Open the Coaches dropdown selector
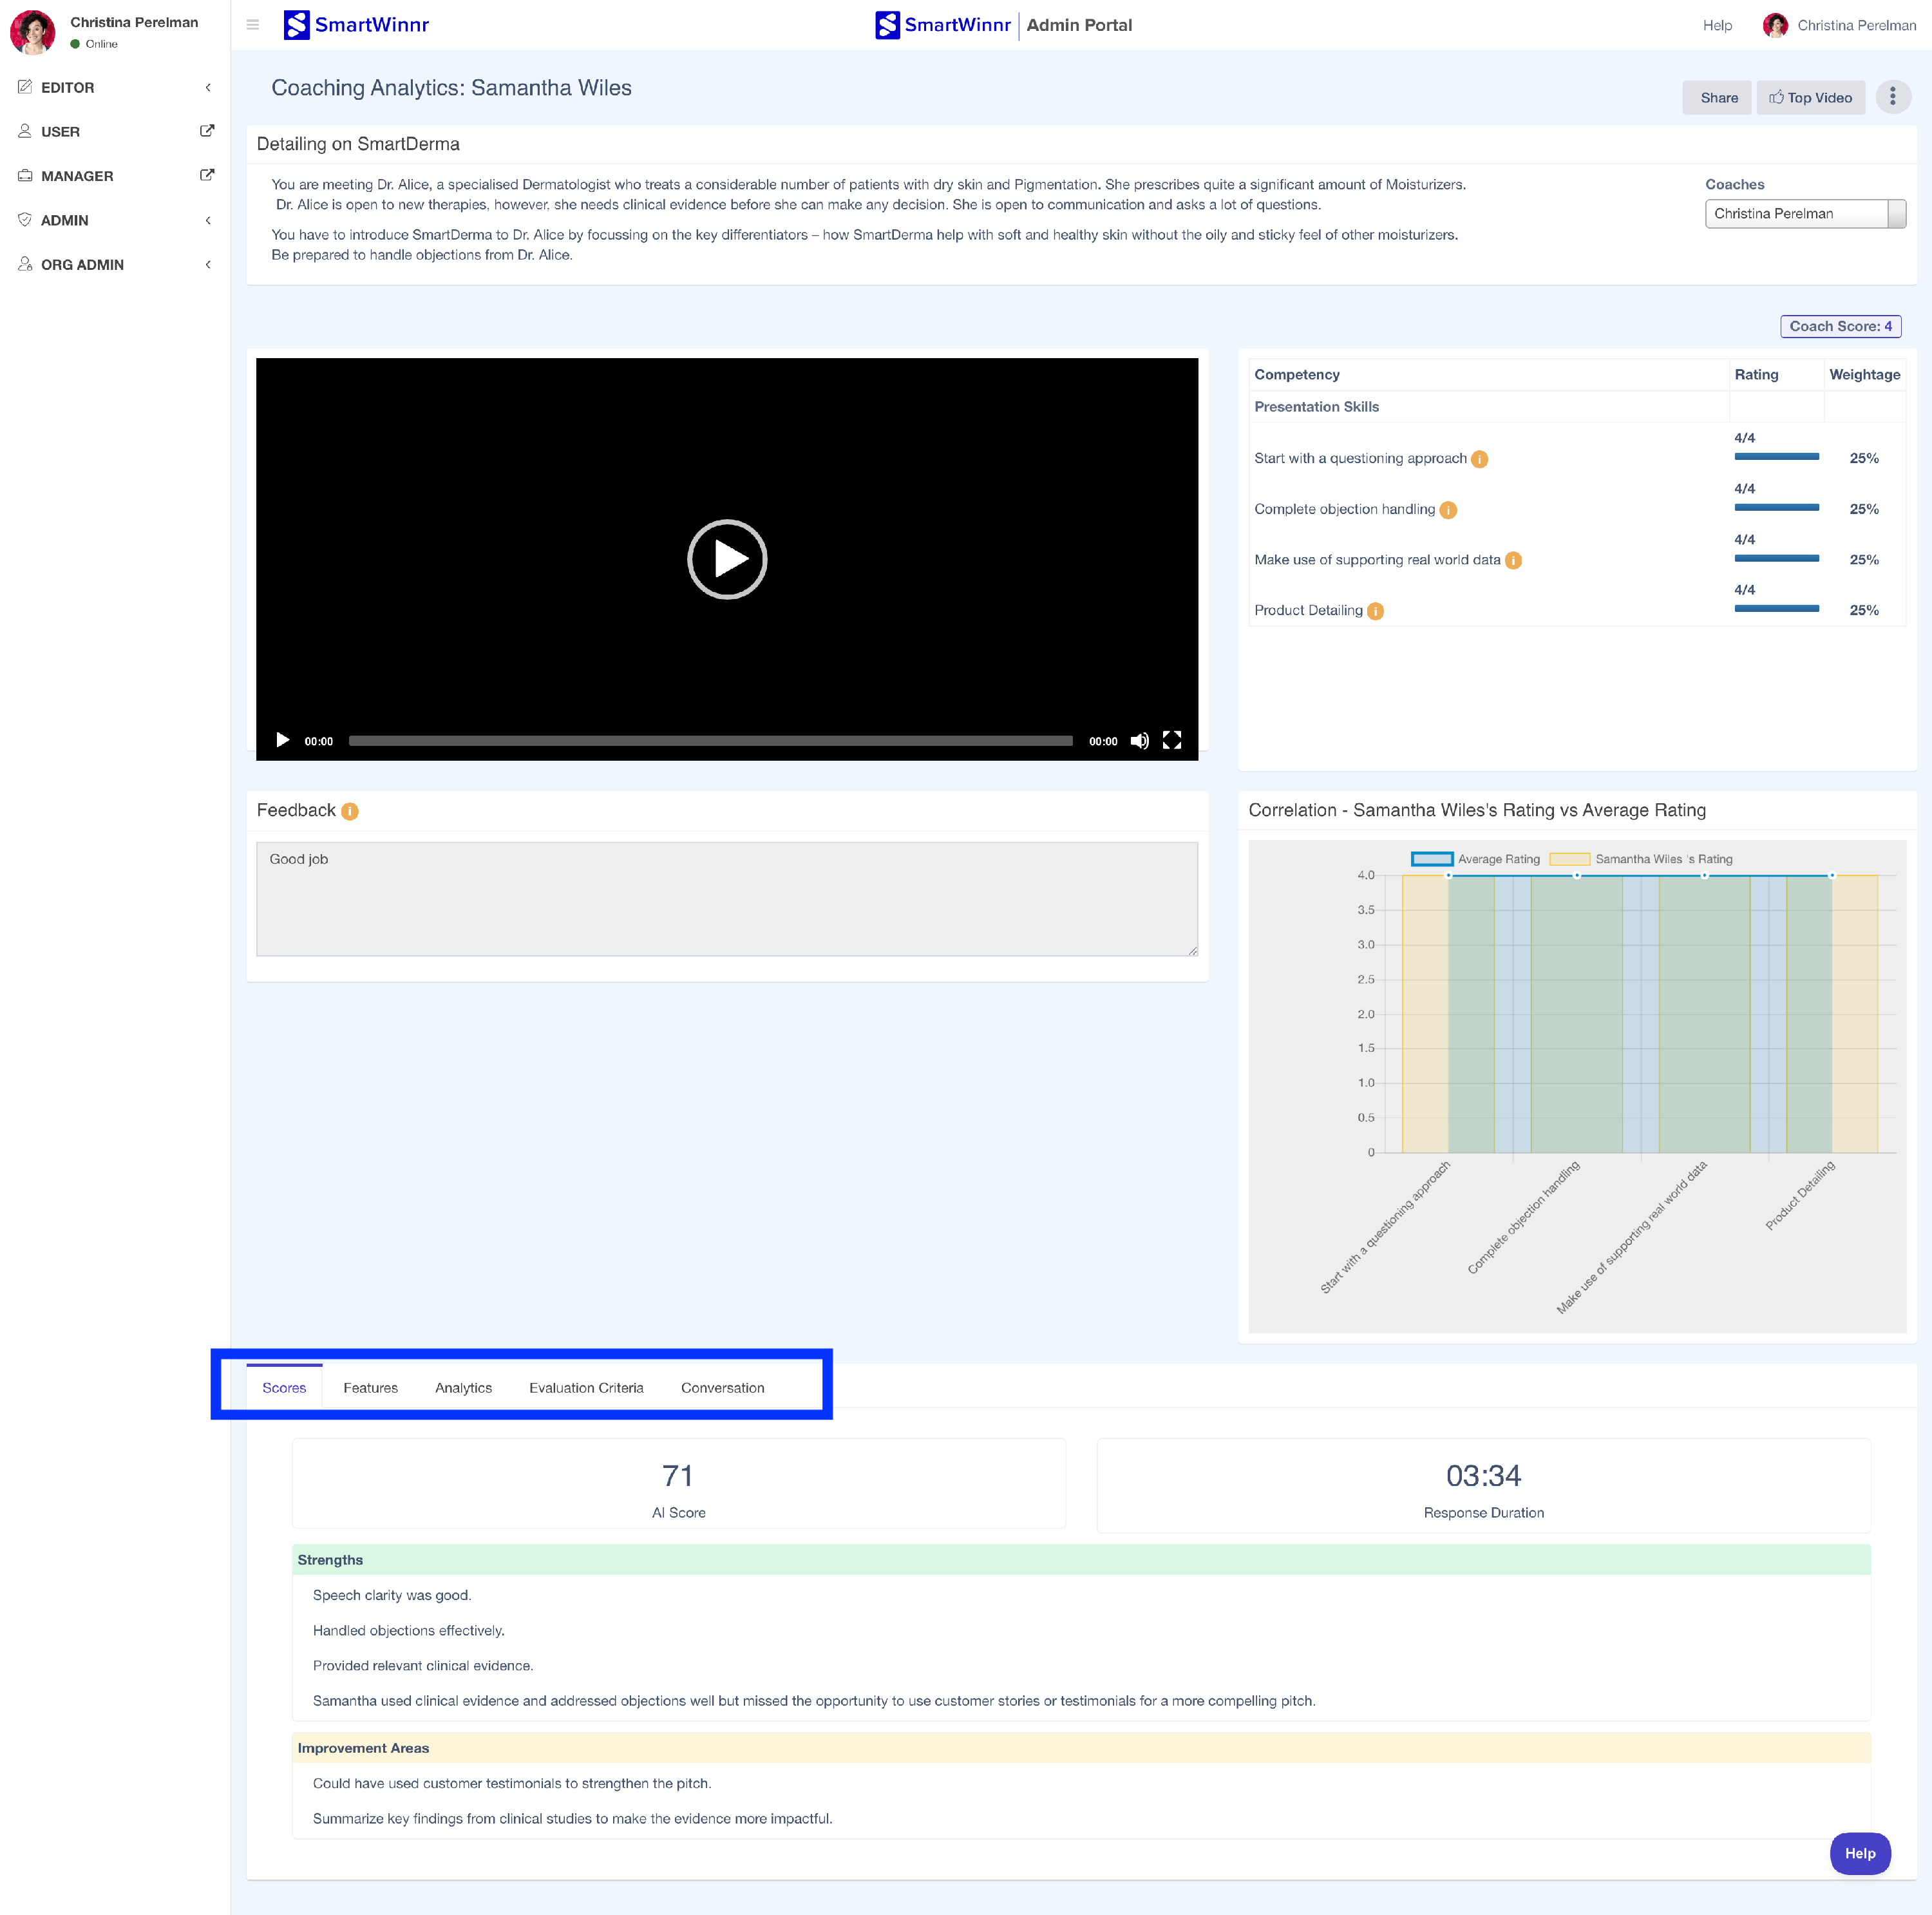Viewport: 1932px width, 1915px height. click(1804, 214)
